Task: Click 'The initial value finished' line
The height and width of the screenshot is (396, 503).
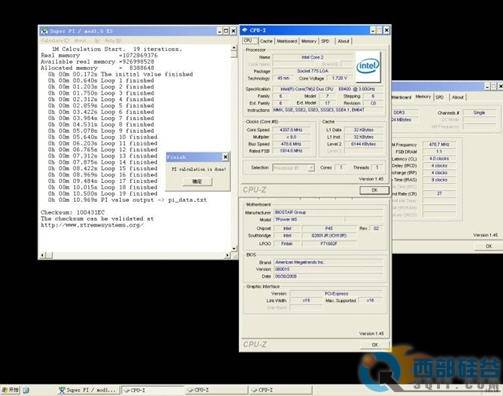Action: (120, 74)
